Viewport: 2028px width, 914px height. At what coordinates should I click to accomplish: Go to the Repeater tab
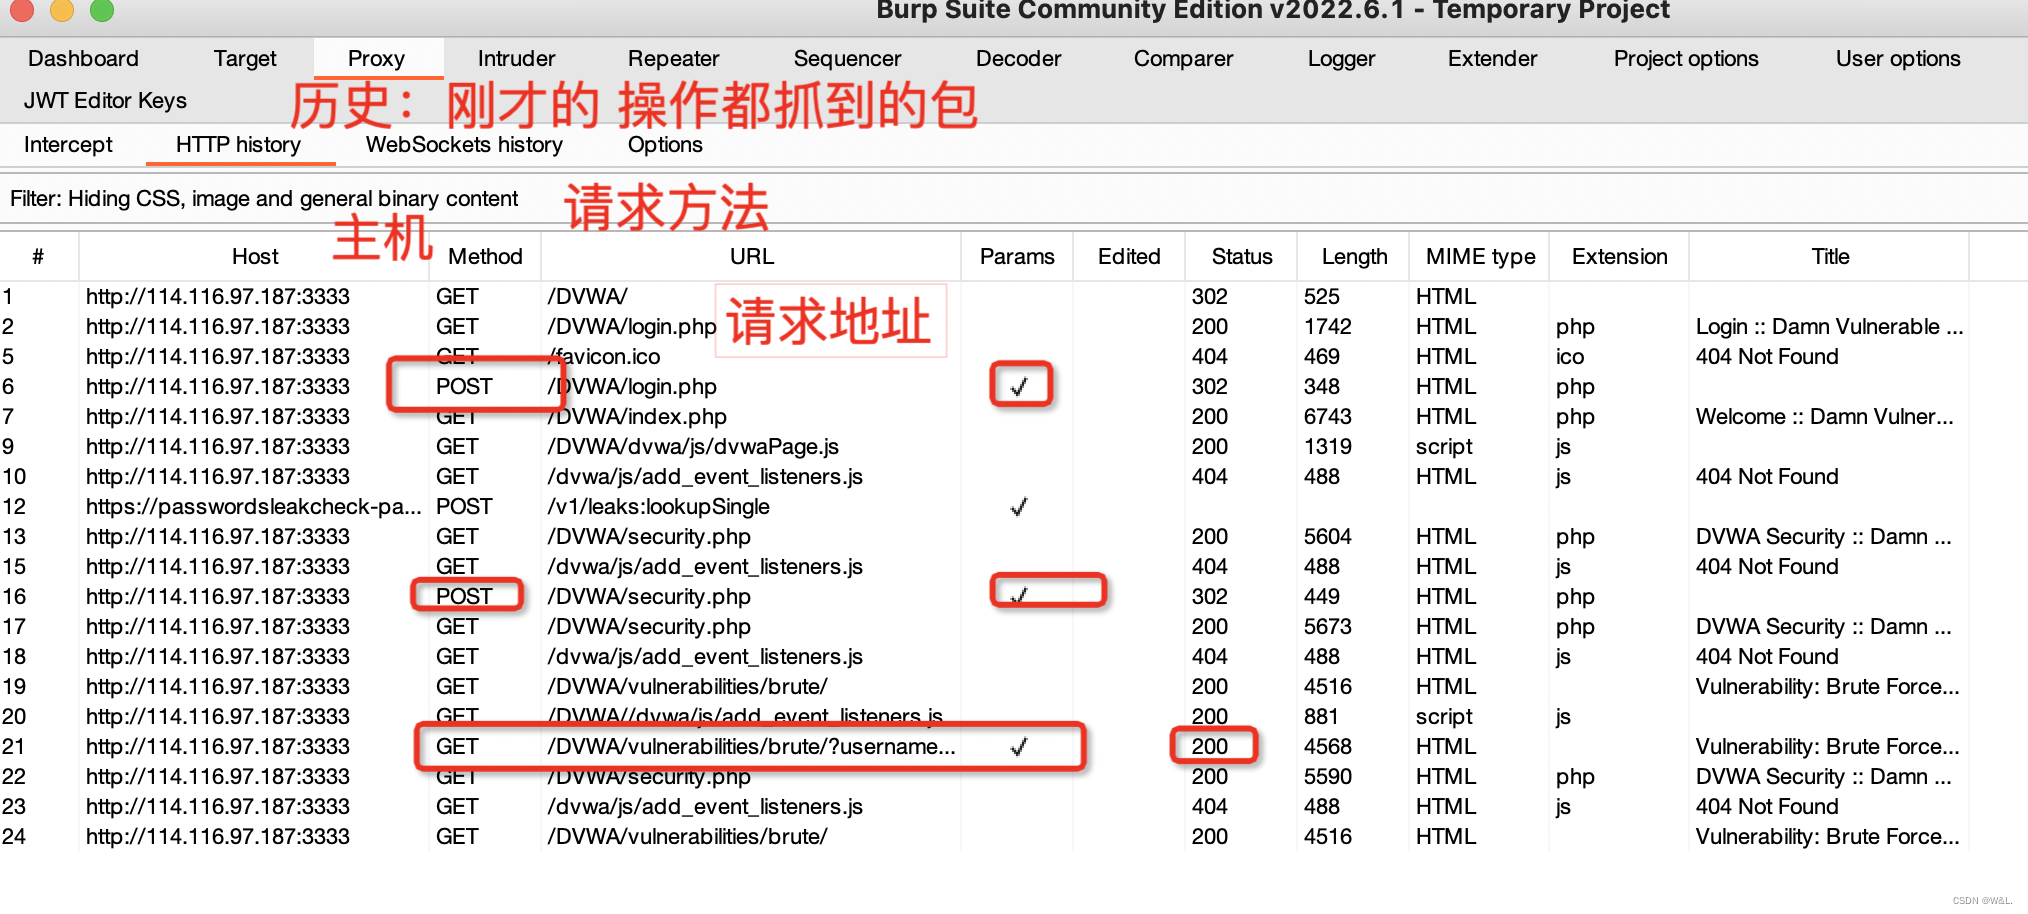coord(673,59)
